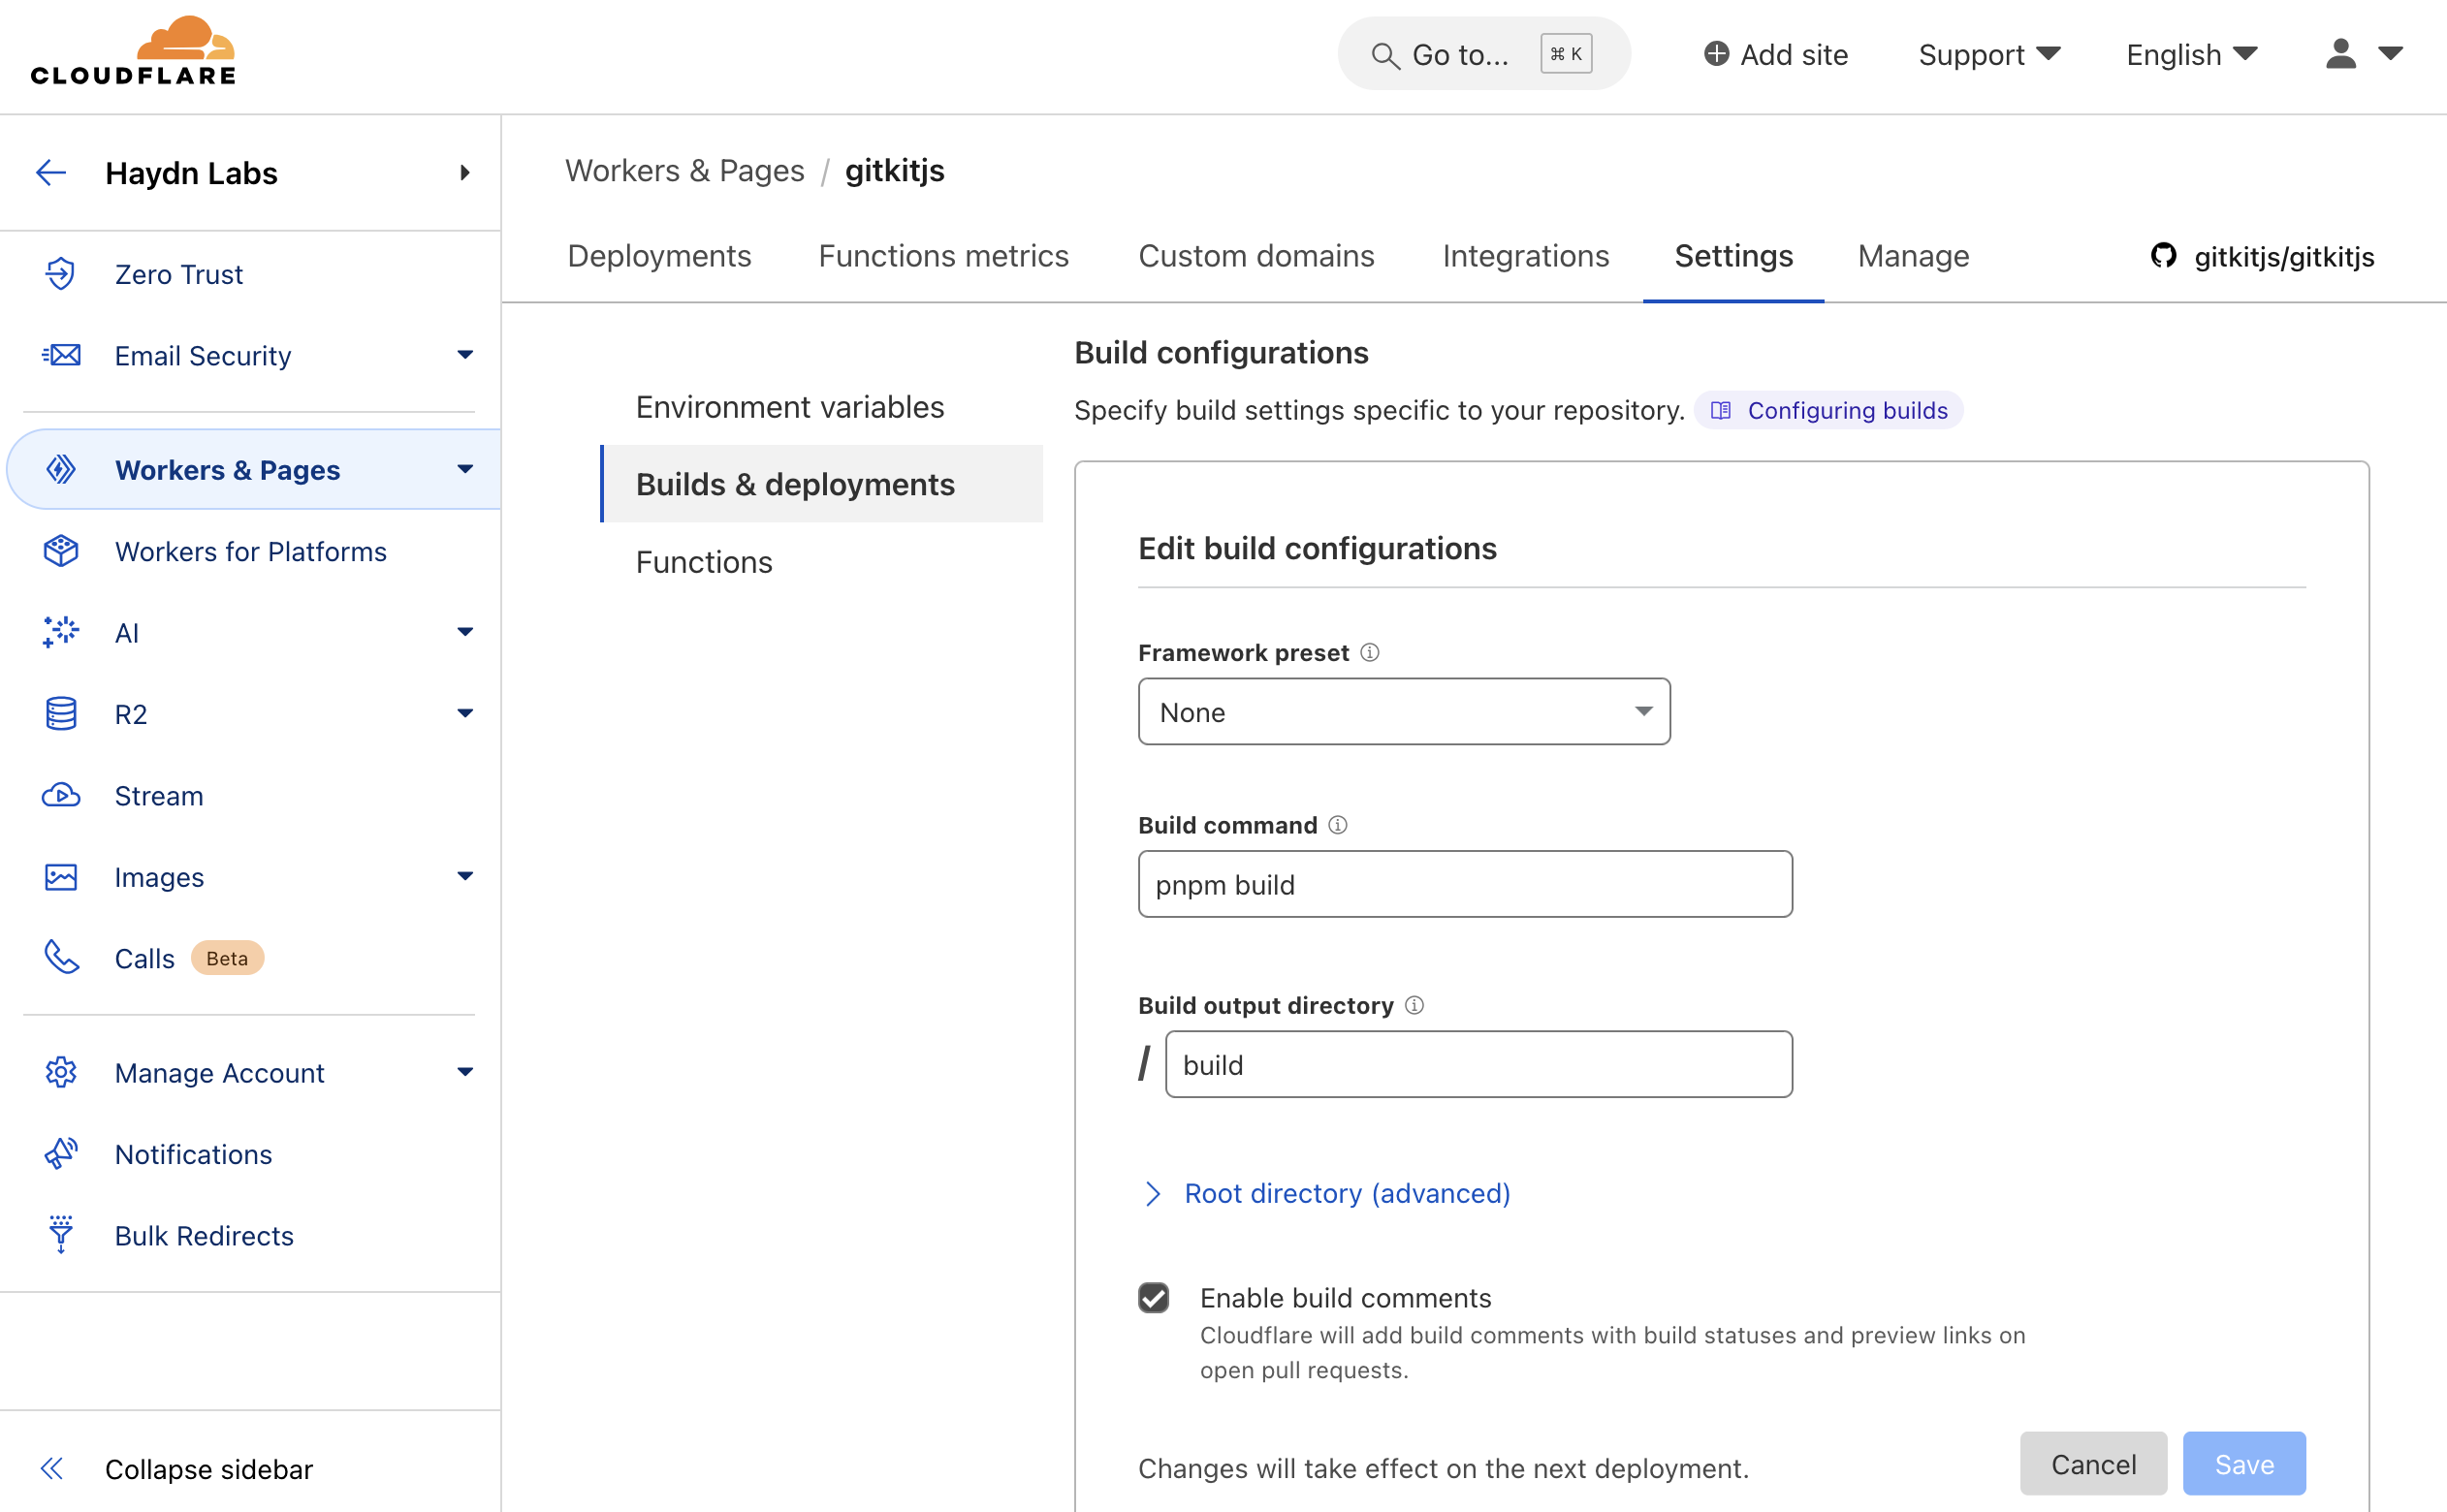Viewport: 2447px width, 1512px height.
Task: Switch to the Integrations tab
Action: [x=1526, y=256]
